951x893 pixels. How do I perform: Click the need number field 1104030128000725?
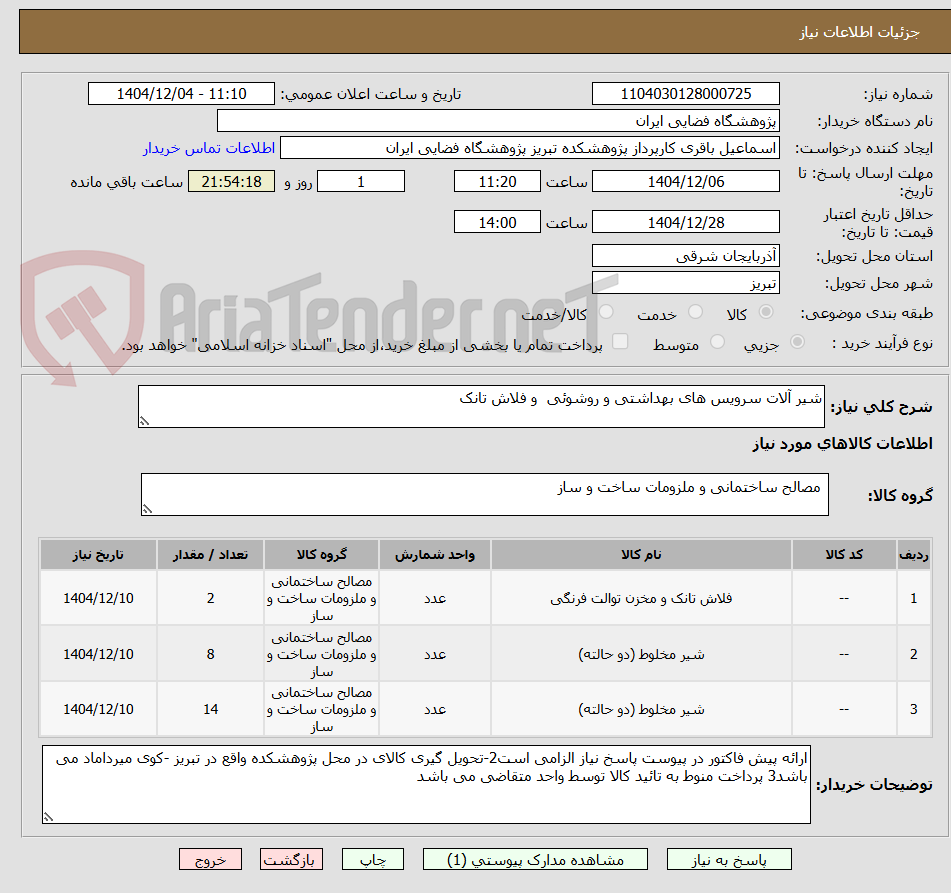tap(685, 94)
